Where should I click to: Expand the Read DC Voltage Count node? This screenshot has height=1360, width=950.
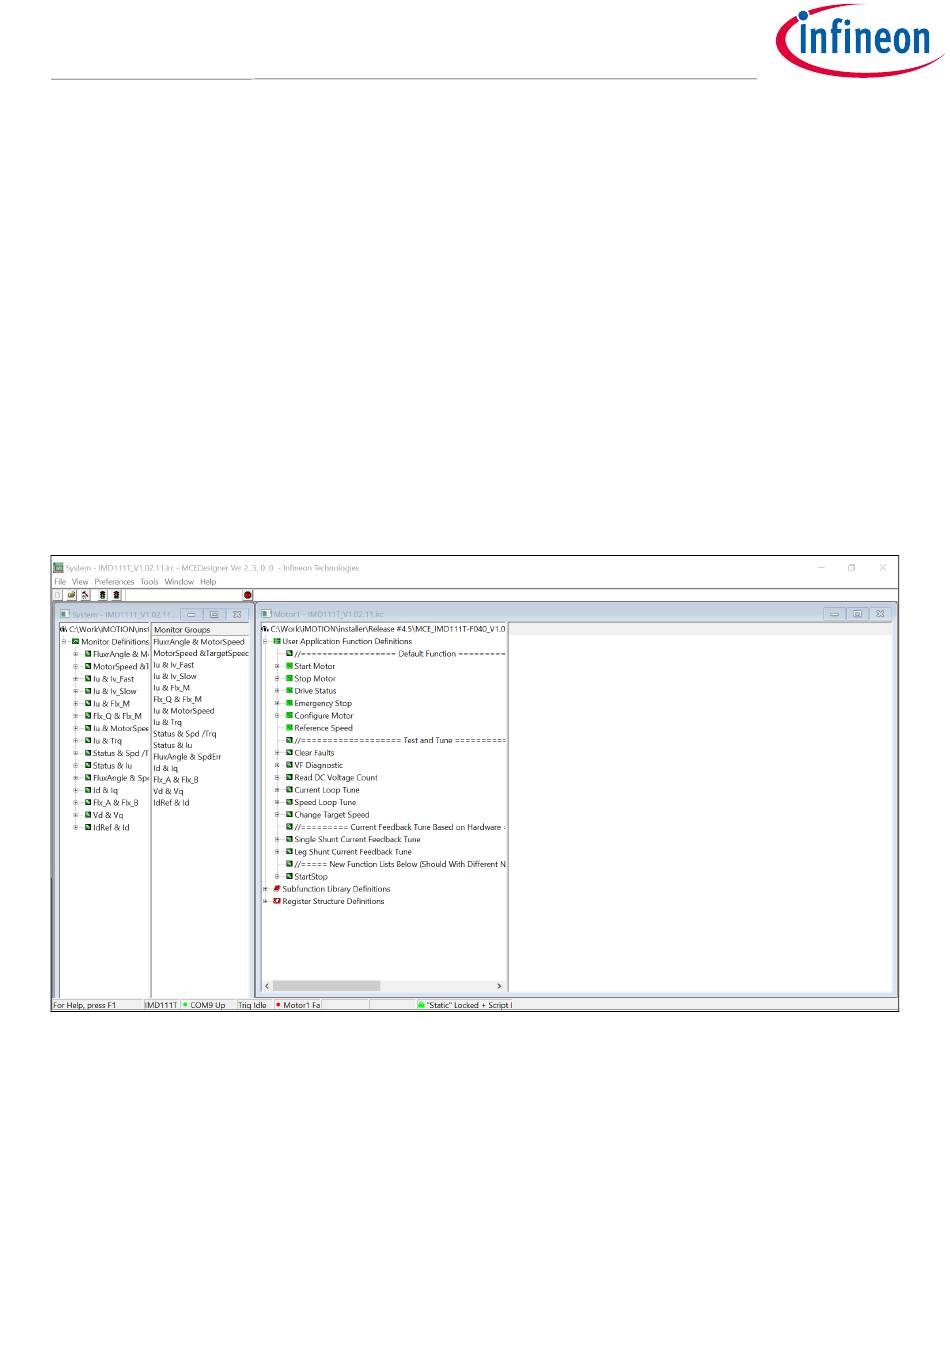click(277, 778)
